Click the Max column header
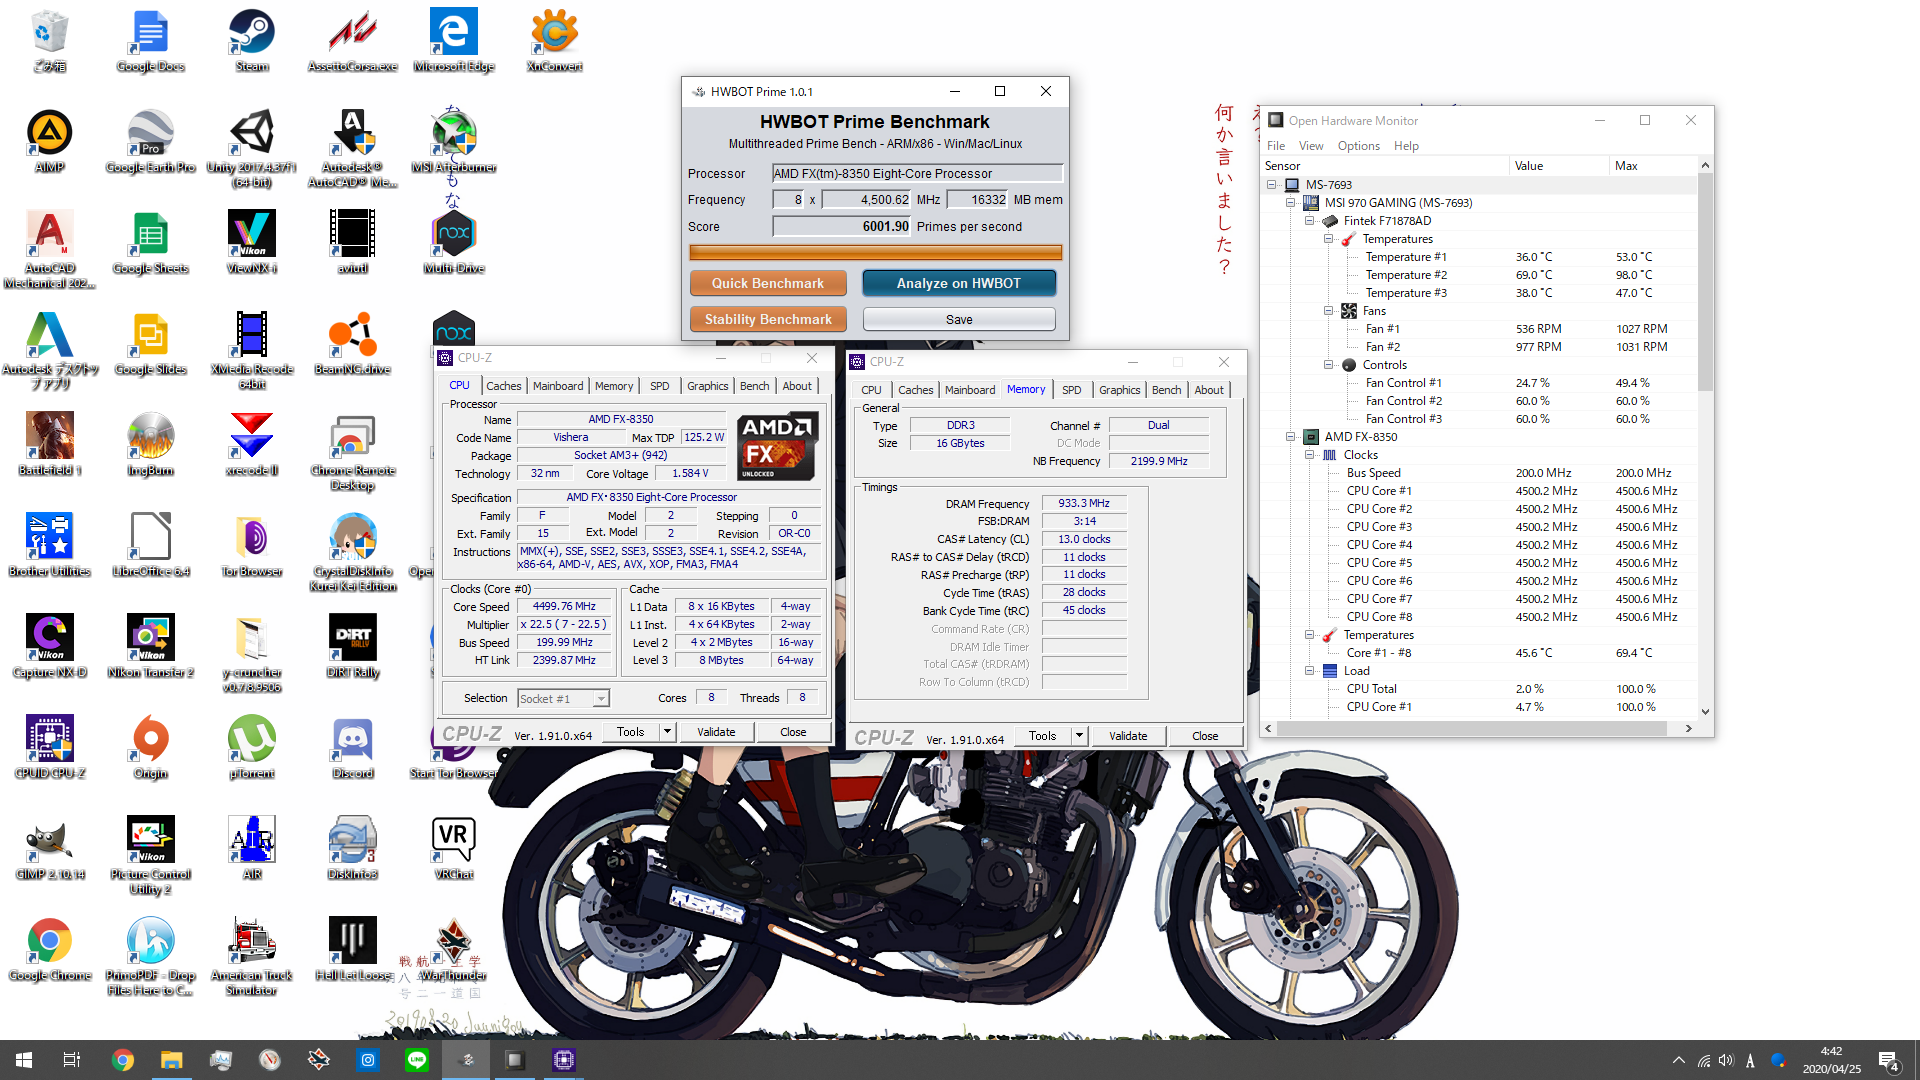This screenshot has width=1920, height=1080. (x=1652, y=166)
